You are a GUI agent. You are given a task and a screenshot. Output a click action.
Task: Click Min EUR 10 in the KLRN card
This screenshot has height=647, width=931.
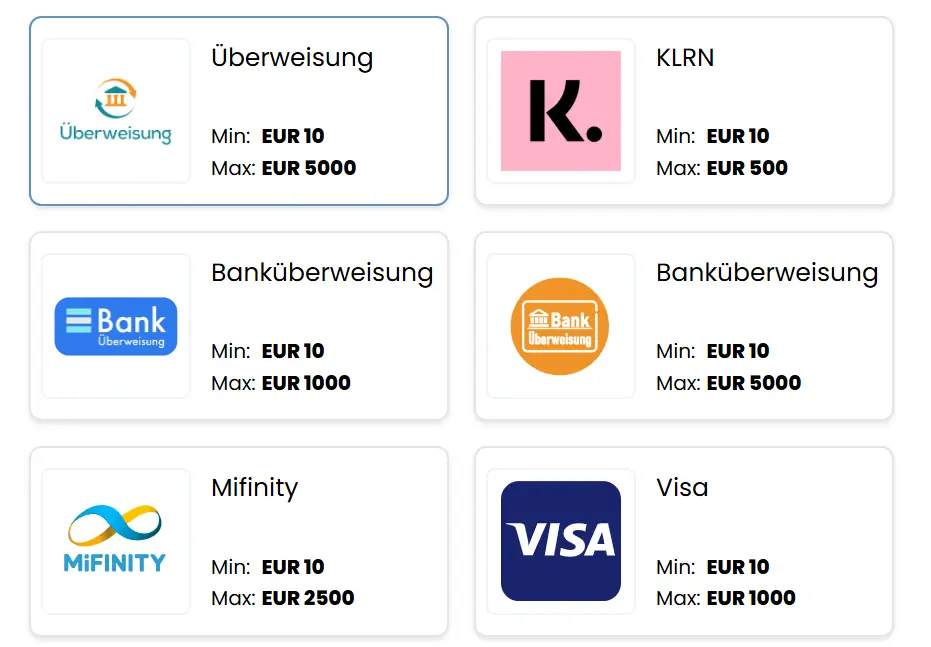coord(713,136)
